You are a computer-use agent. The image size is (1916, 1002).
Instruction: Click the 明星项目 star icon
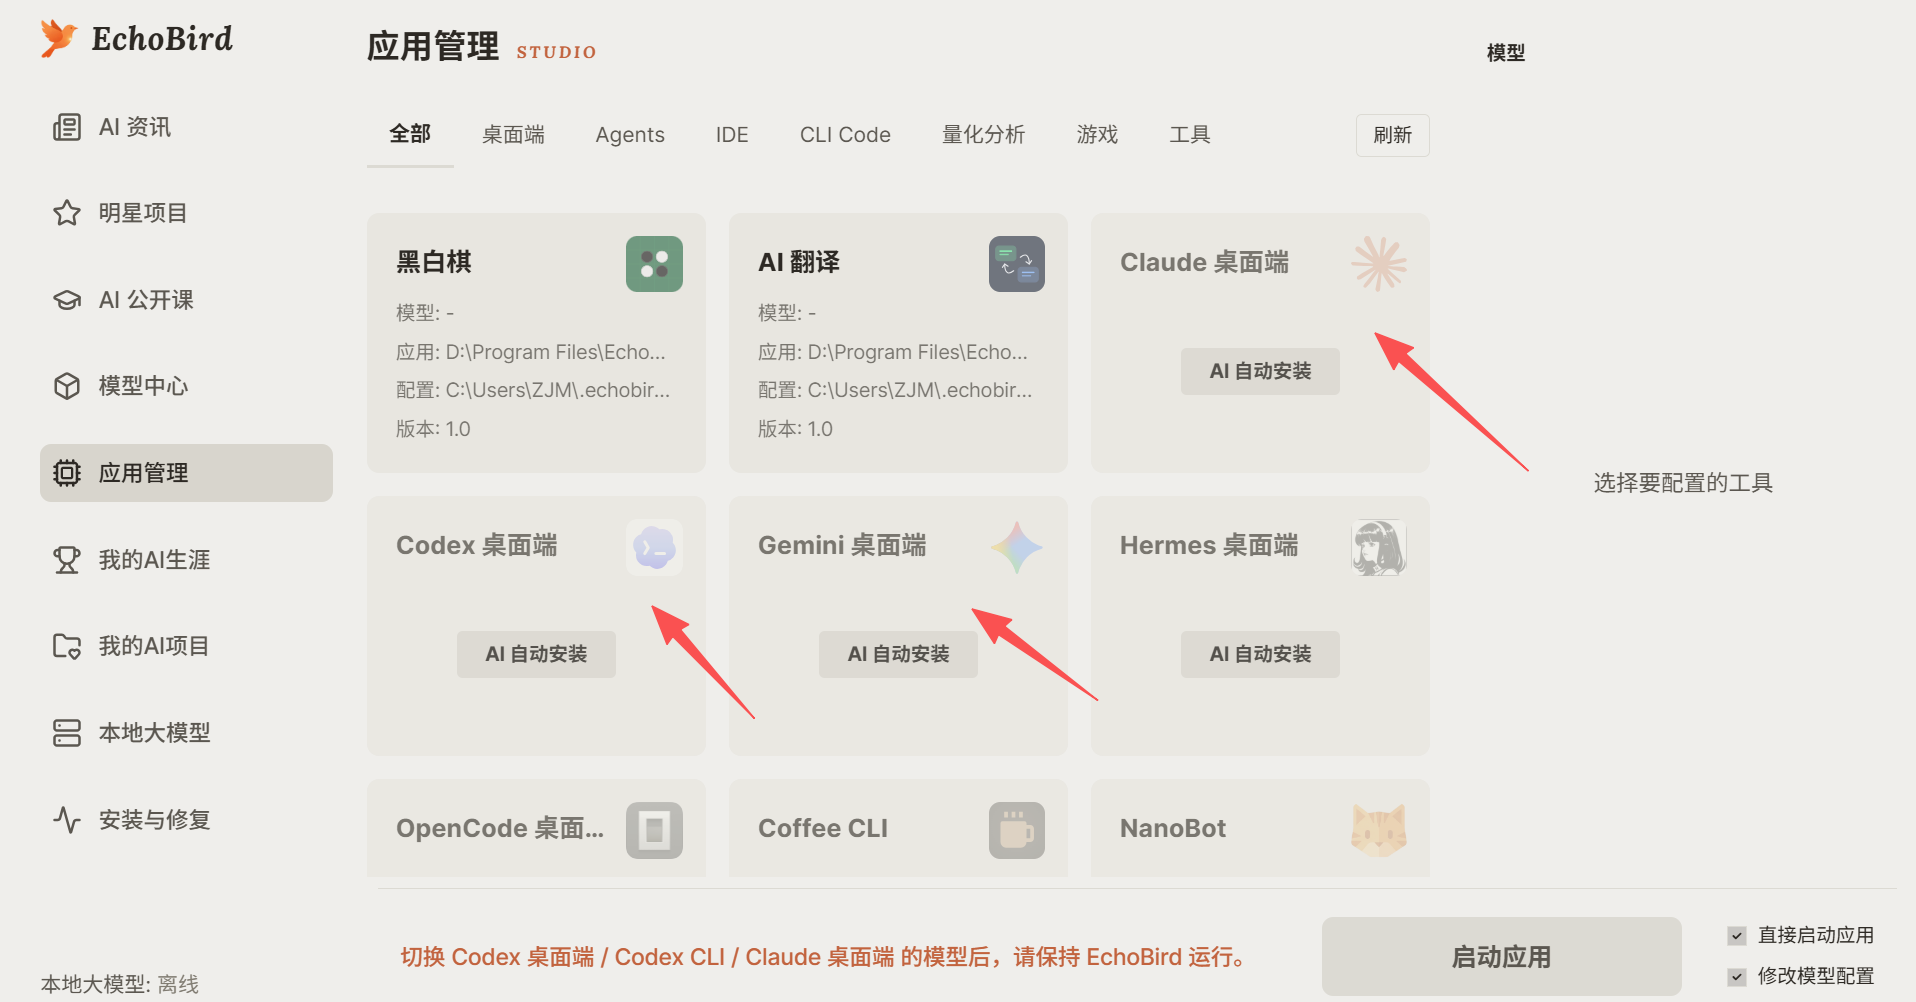pos(67,213)
